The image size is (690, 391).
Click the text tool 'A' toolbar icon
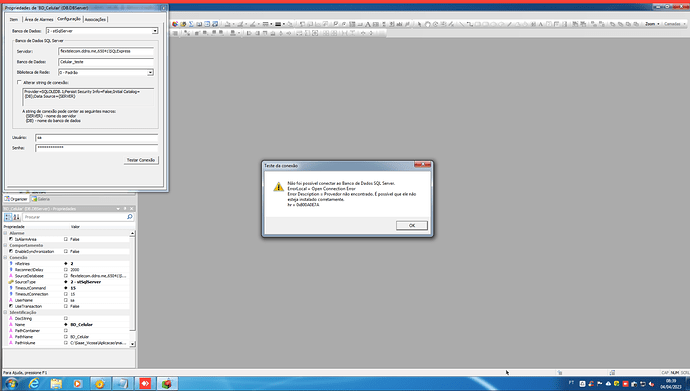368,24
